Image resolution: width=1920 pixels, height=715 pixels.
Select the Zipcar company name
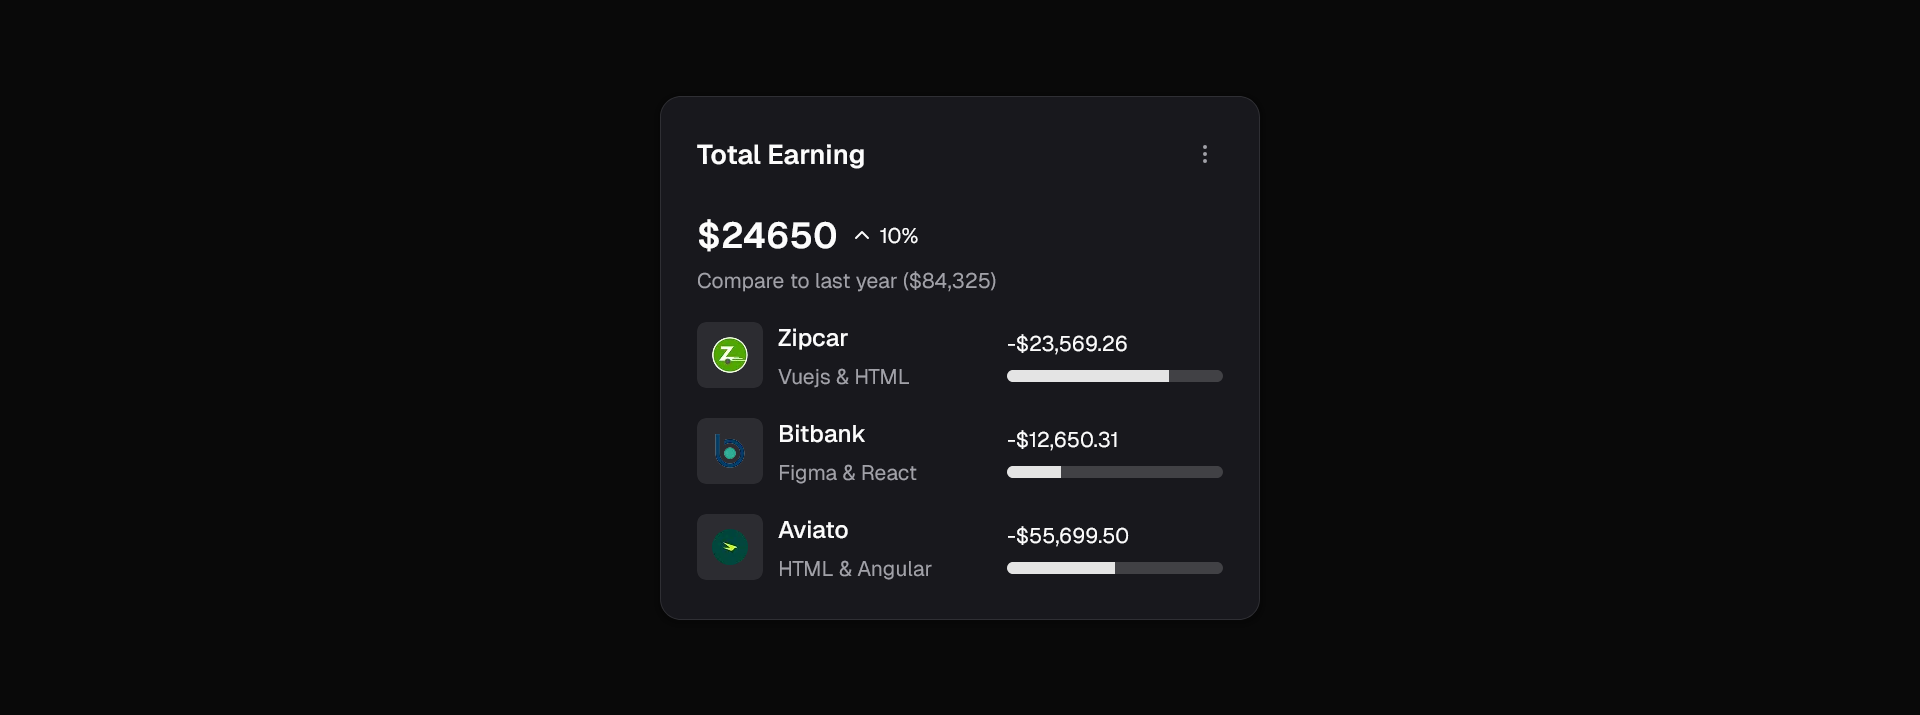pos(813,338)
